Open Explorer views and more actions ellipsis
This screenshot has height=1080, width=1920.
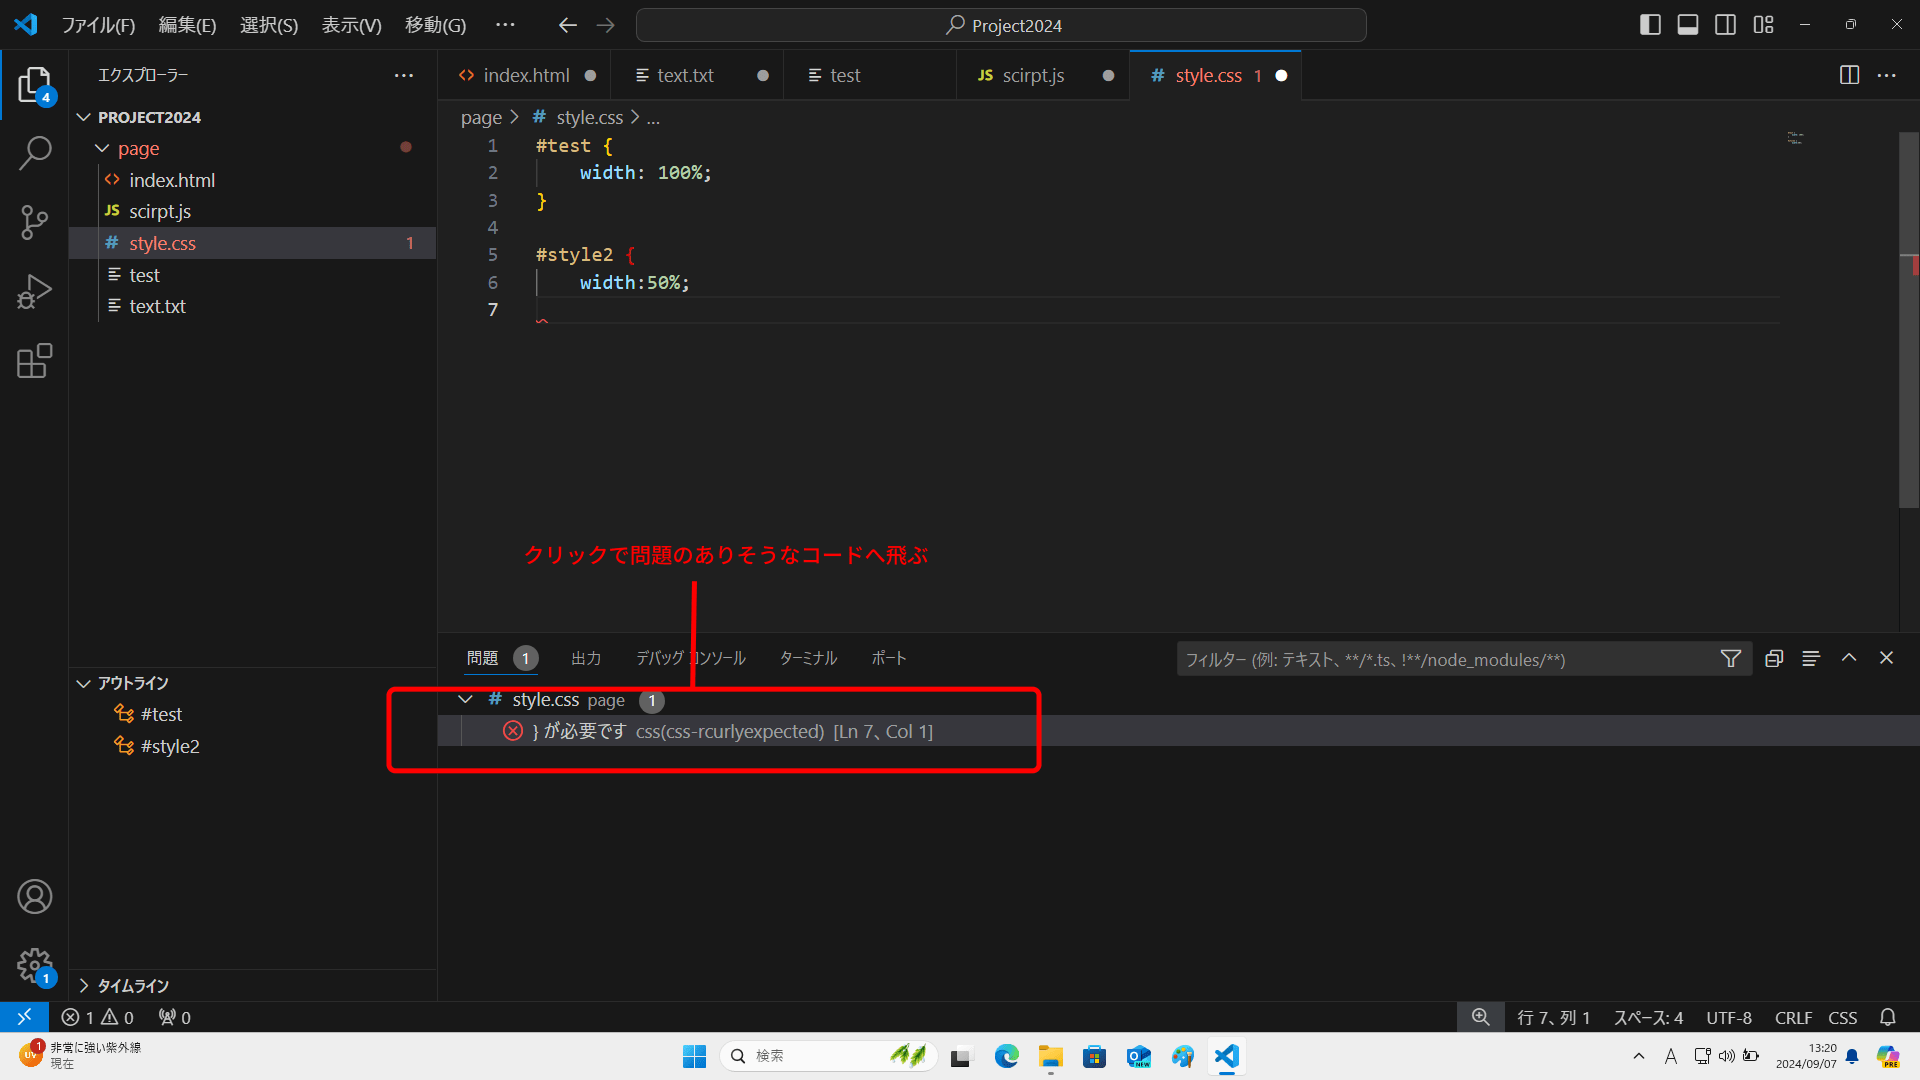404,75
